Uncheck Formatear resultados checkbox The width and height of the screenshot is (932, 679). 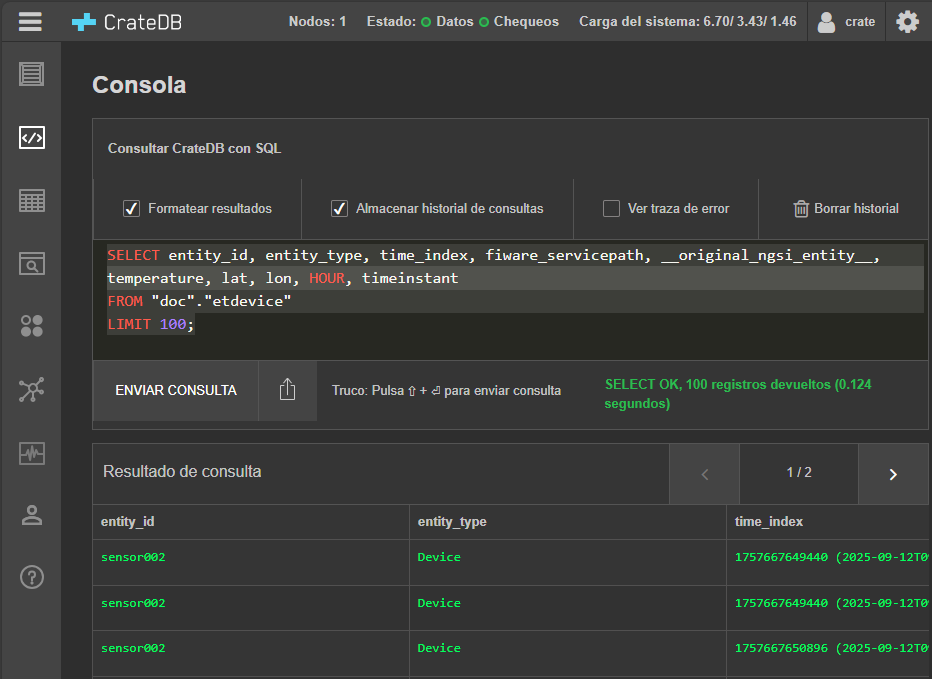click(131, 209)
